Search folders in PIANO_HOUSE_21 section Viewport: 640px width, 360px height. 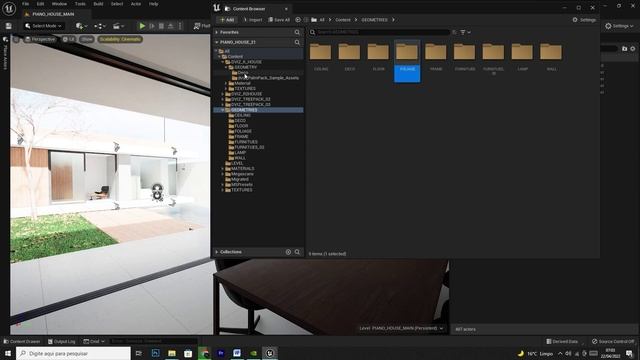point(297,42)
